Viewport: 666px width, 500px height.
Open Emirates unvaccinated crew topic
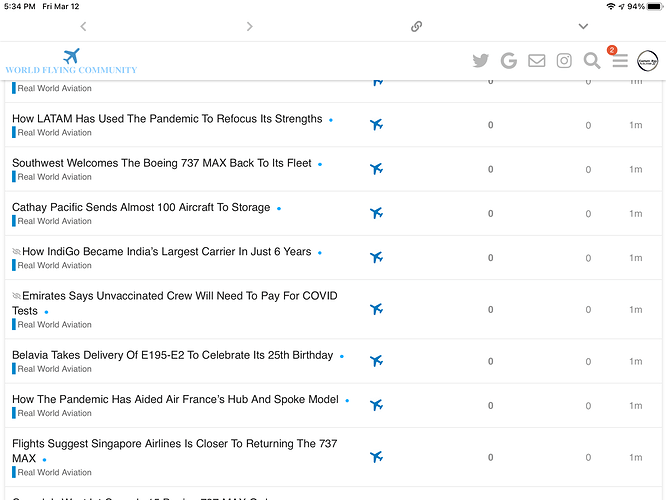coord(175,303)
